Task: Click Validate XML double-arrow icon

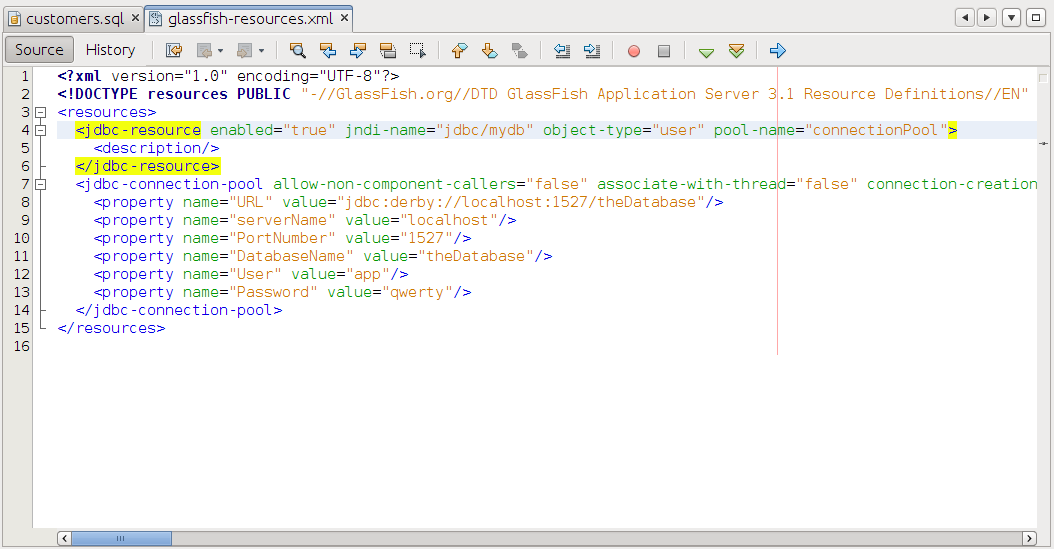Action: coord(736,50)
